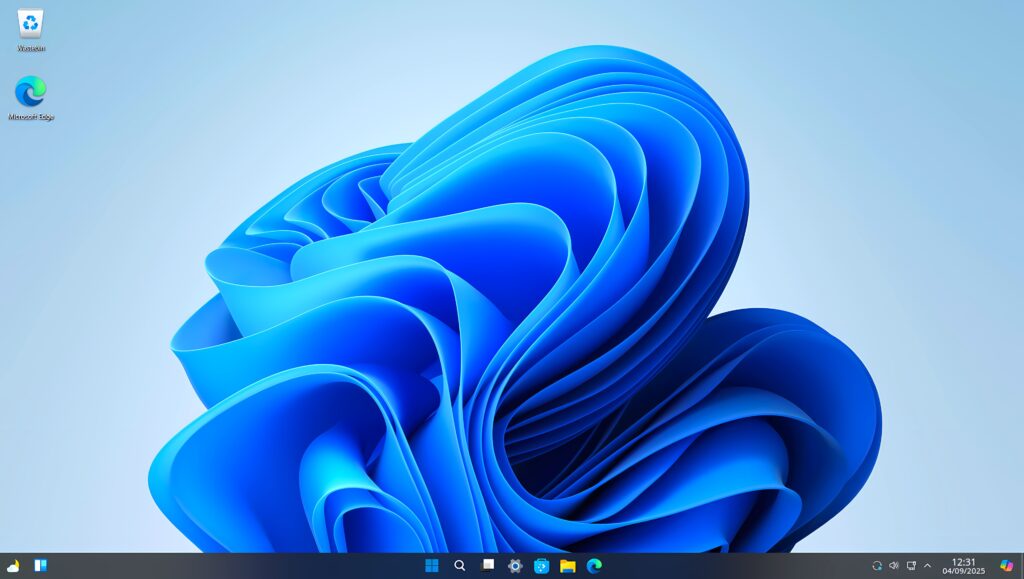Open Task View
Image resolution: width=1024 pixels, height=579 pixels.
pos(486,565)
